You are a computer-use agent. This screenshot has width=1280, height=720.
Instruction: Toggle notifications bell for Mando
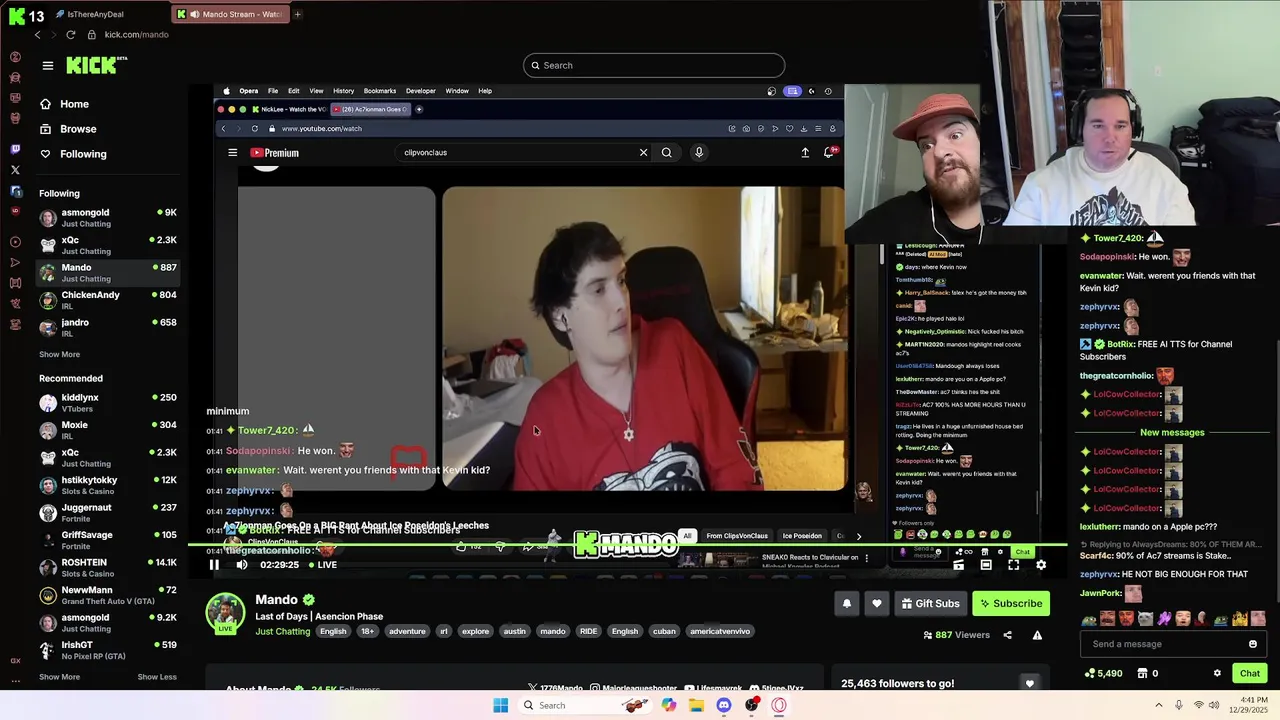tap(847, 603)
